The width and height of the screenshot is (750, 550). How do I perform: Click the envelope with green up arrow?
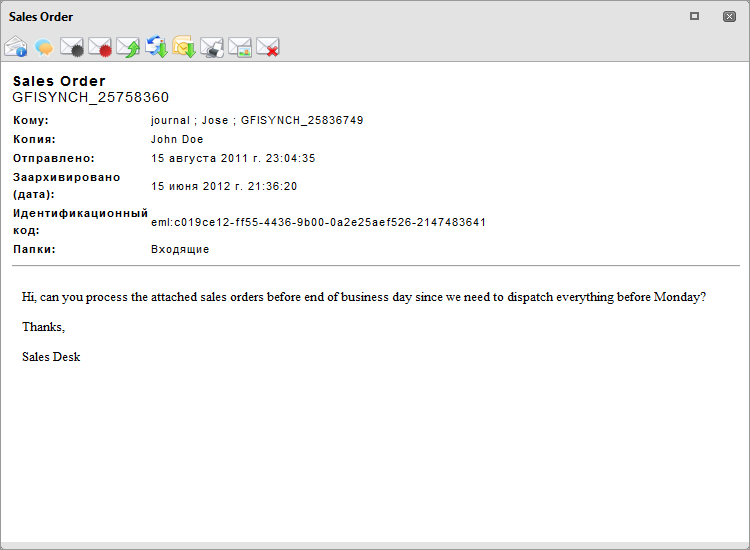tap(128, 47)
